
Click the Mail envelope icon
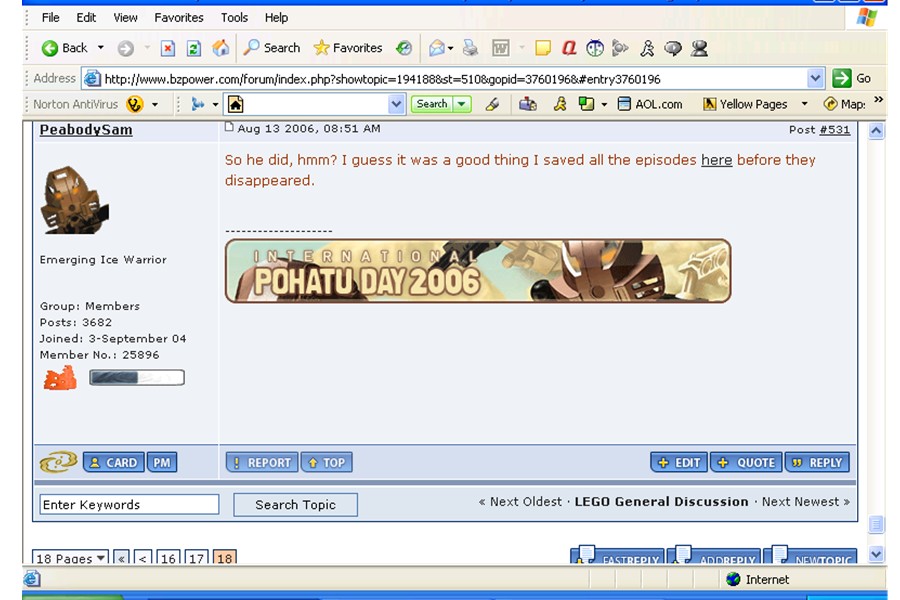tap(437, 48)
